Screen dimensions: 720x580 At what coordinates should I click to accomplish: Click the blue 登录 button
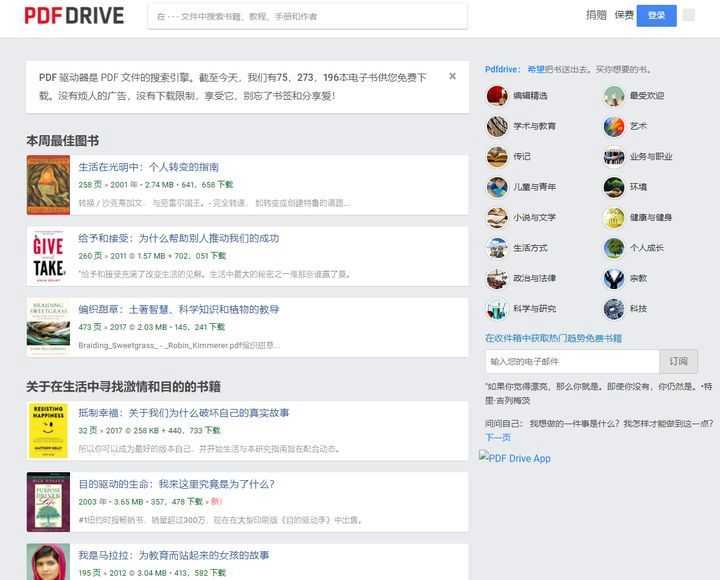click(656, 16)
